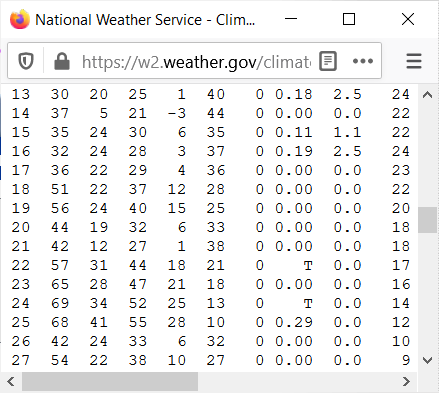Click the 0.29 precipitation value on day 25
439x393 pixels.
(x=294, y=322)
